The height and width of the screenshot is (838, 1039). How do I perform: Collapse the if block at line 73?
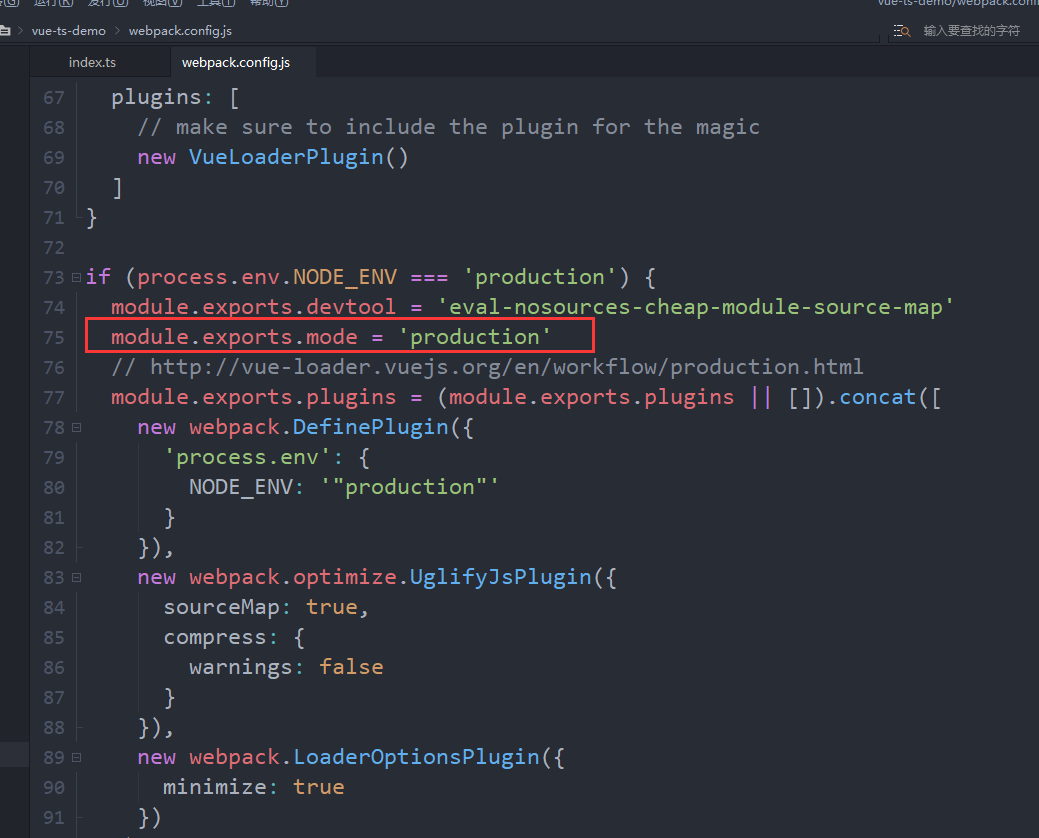tap(76, 277)
